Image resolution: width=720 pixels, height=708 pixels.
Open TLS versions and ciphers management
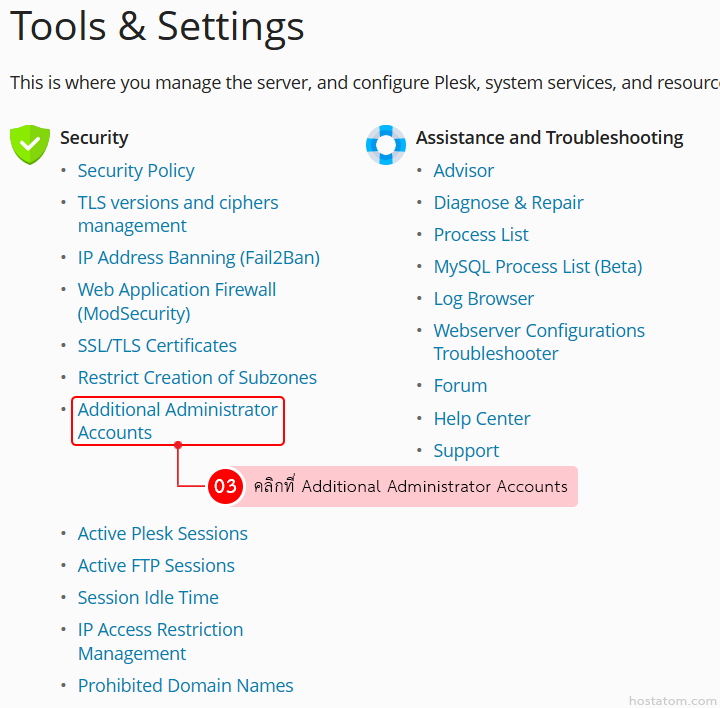tap(177, 214)
